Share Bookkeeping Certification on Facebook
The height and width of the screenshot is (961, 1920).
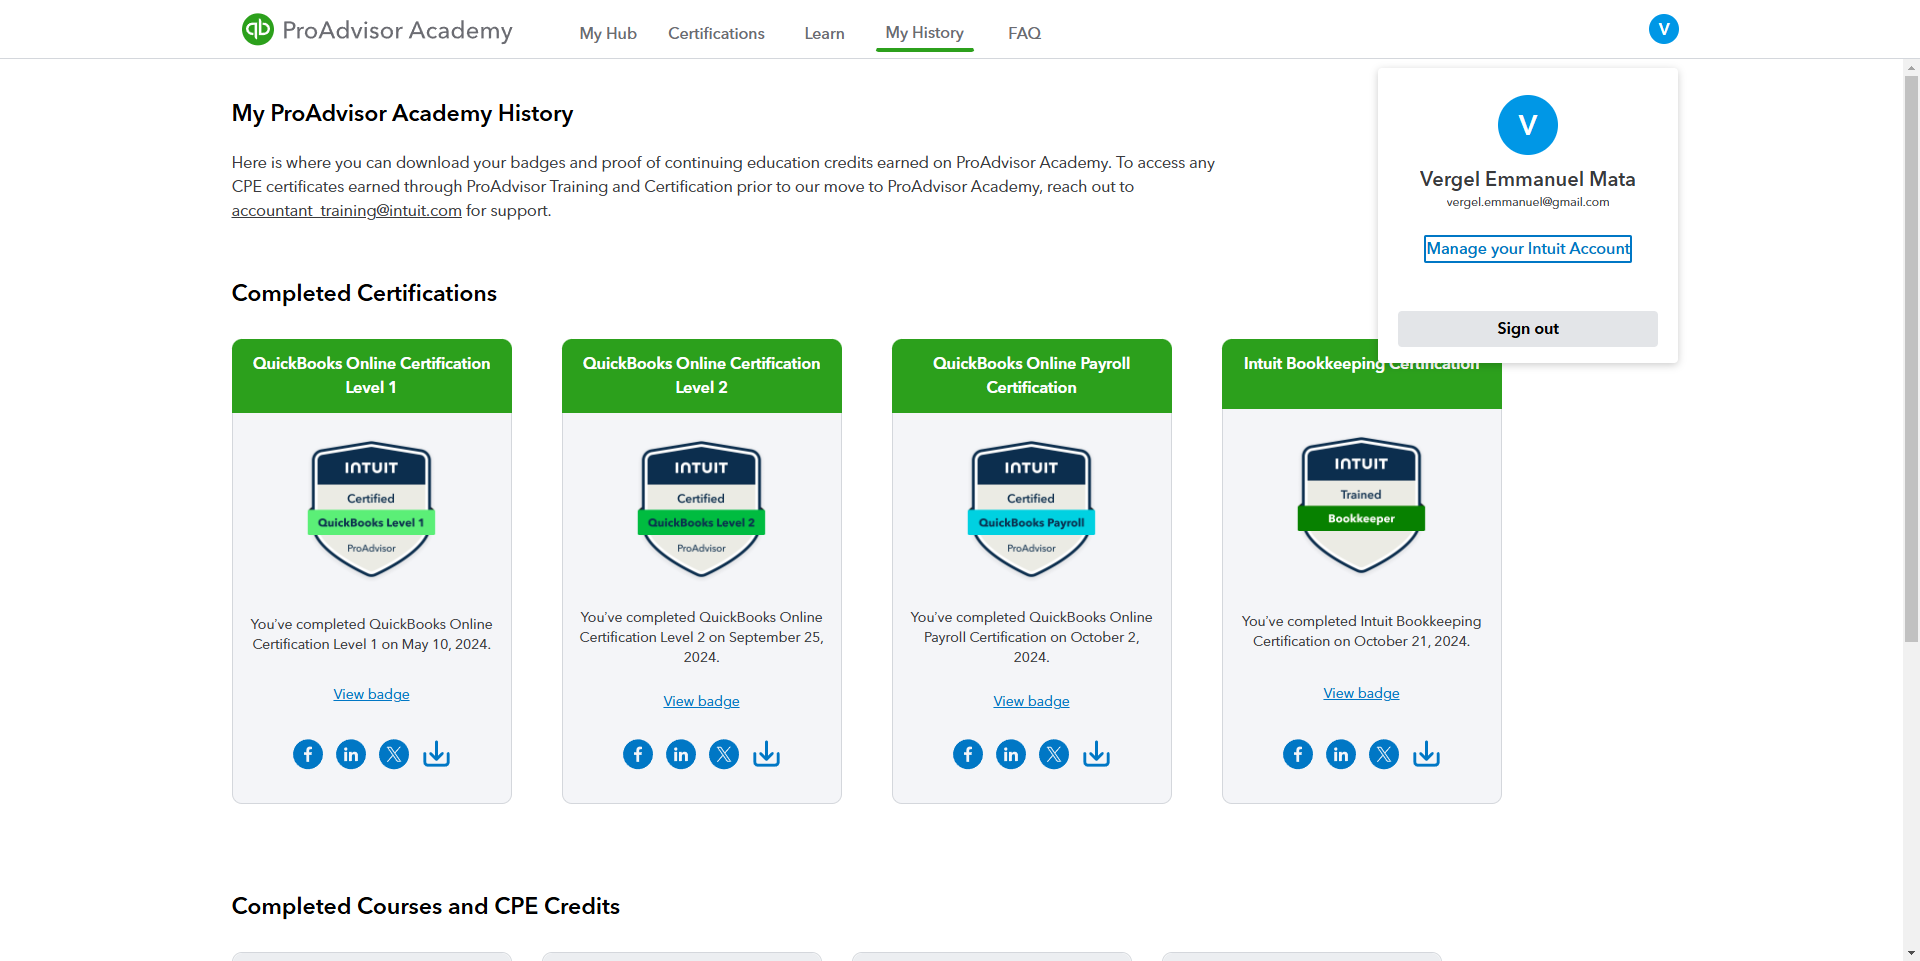pos(1298,754)
